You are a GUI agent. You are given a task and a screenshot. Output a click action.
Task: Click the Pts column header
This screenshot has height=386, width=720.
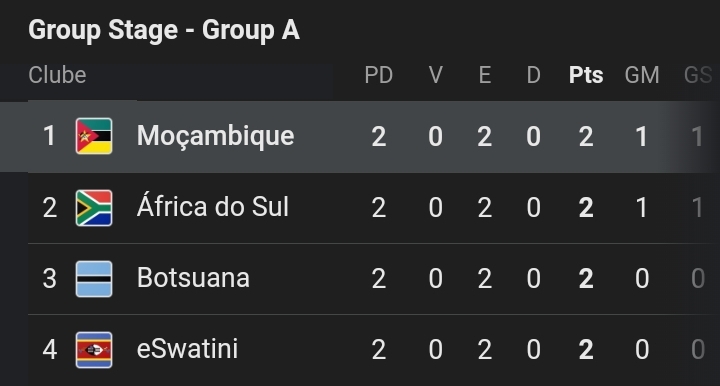586,75
